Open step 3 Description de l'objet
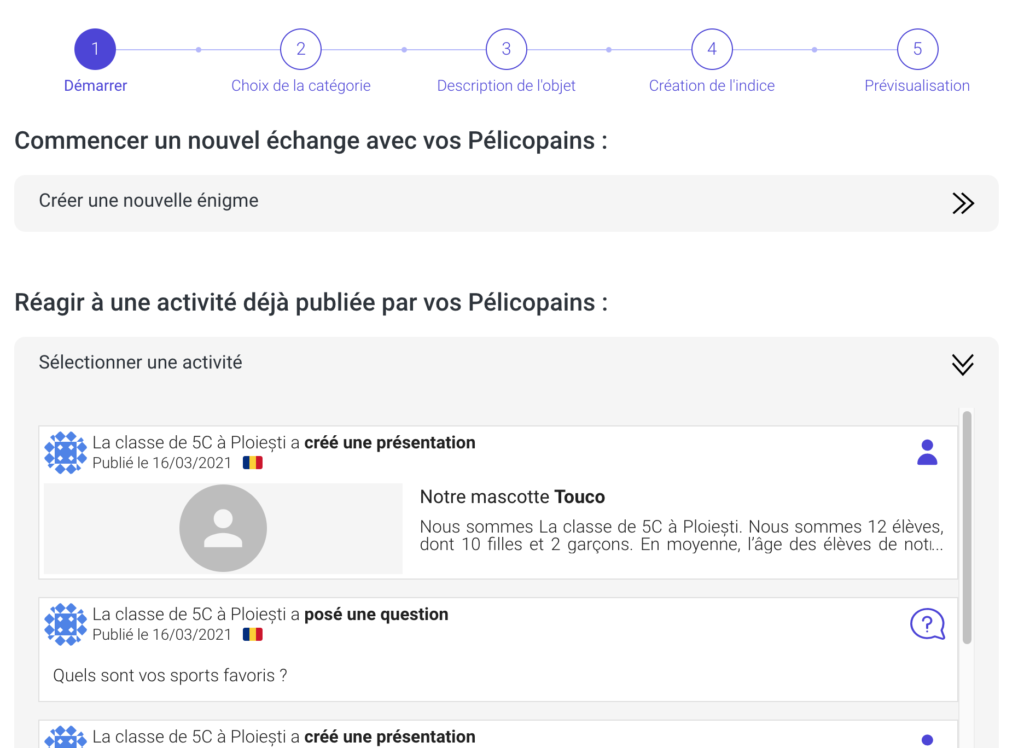 pos(506,49)
